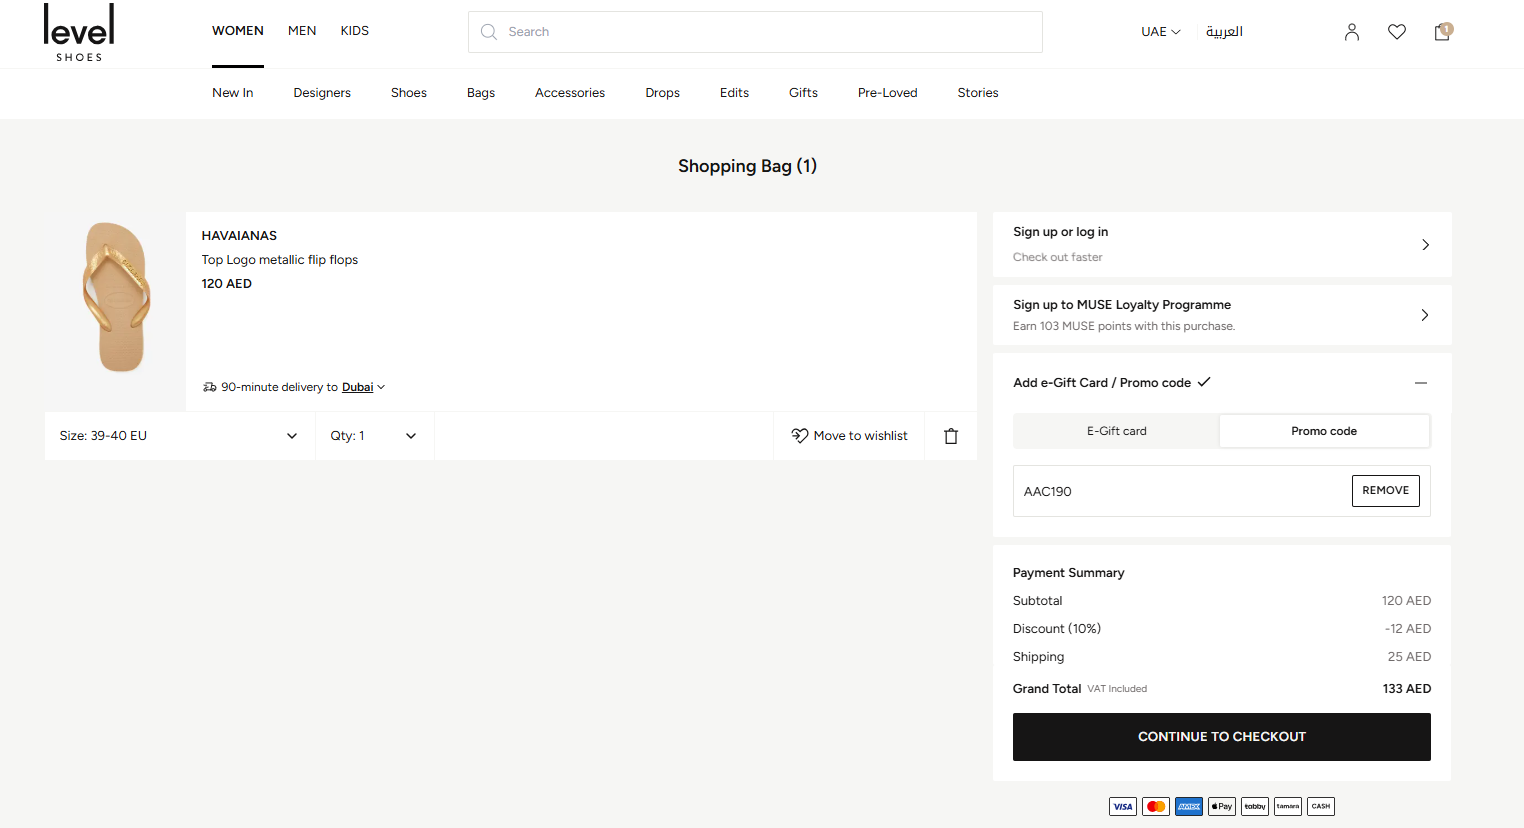Image resolution: width=1524 pixels, height=828 pixels.
Task: Select the MEN category tab
Action: point(302,31)
